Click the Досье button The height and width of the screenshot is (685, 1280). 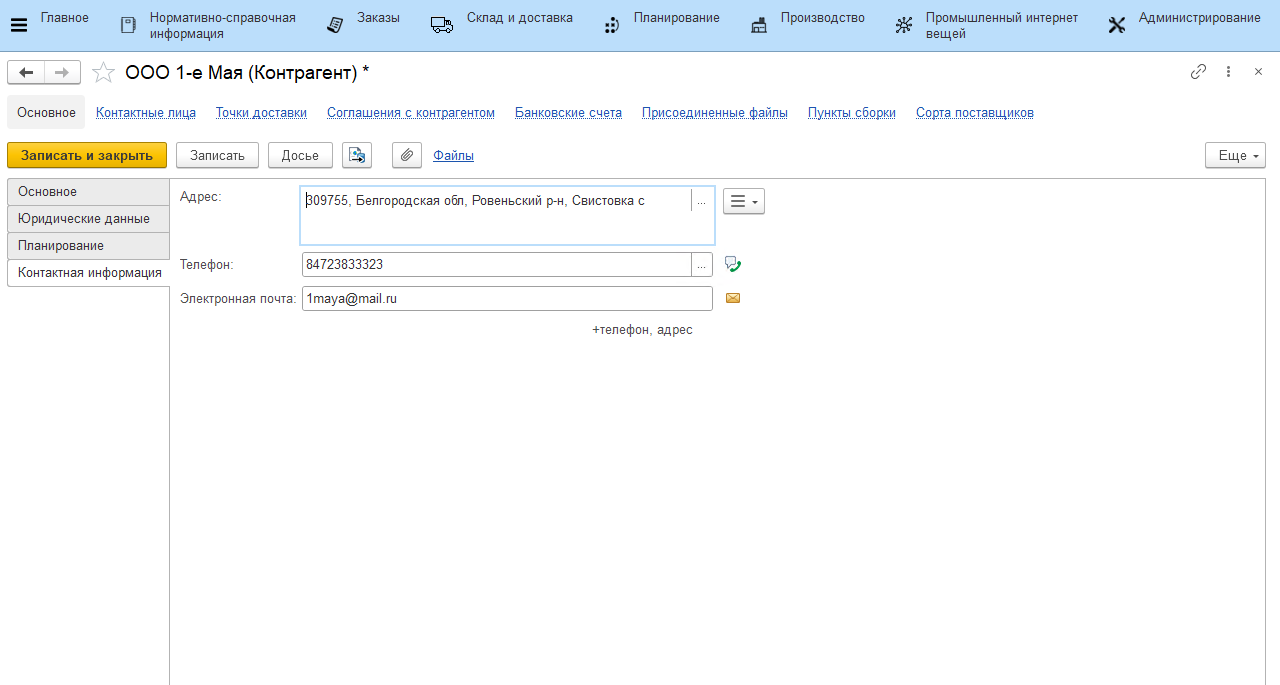(x=300, y=155)
